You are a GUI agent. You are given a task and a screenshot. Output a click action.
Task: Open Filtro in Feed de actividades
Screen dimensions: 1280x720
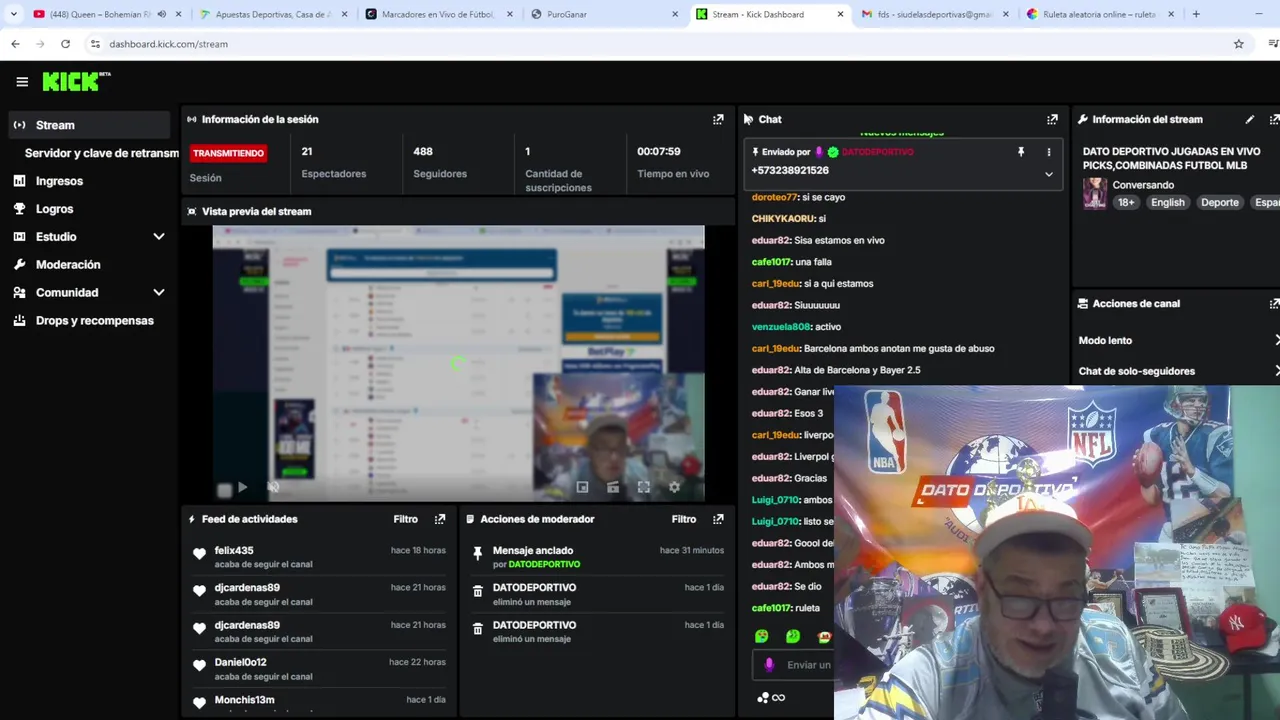pyautogui.click(x=405, y=519)
